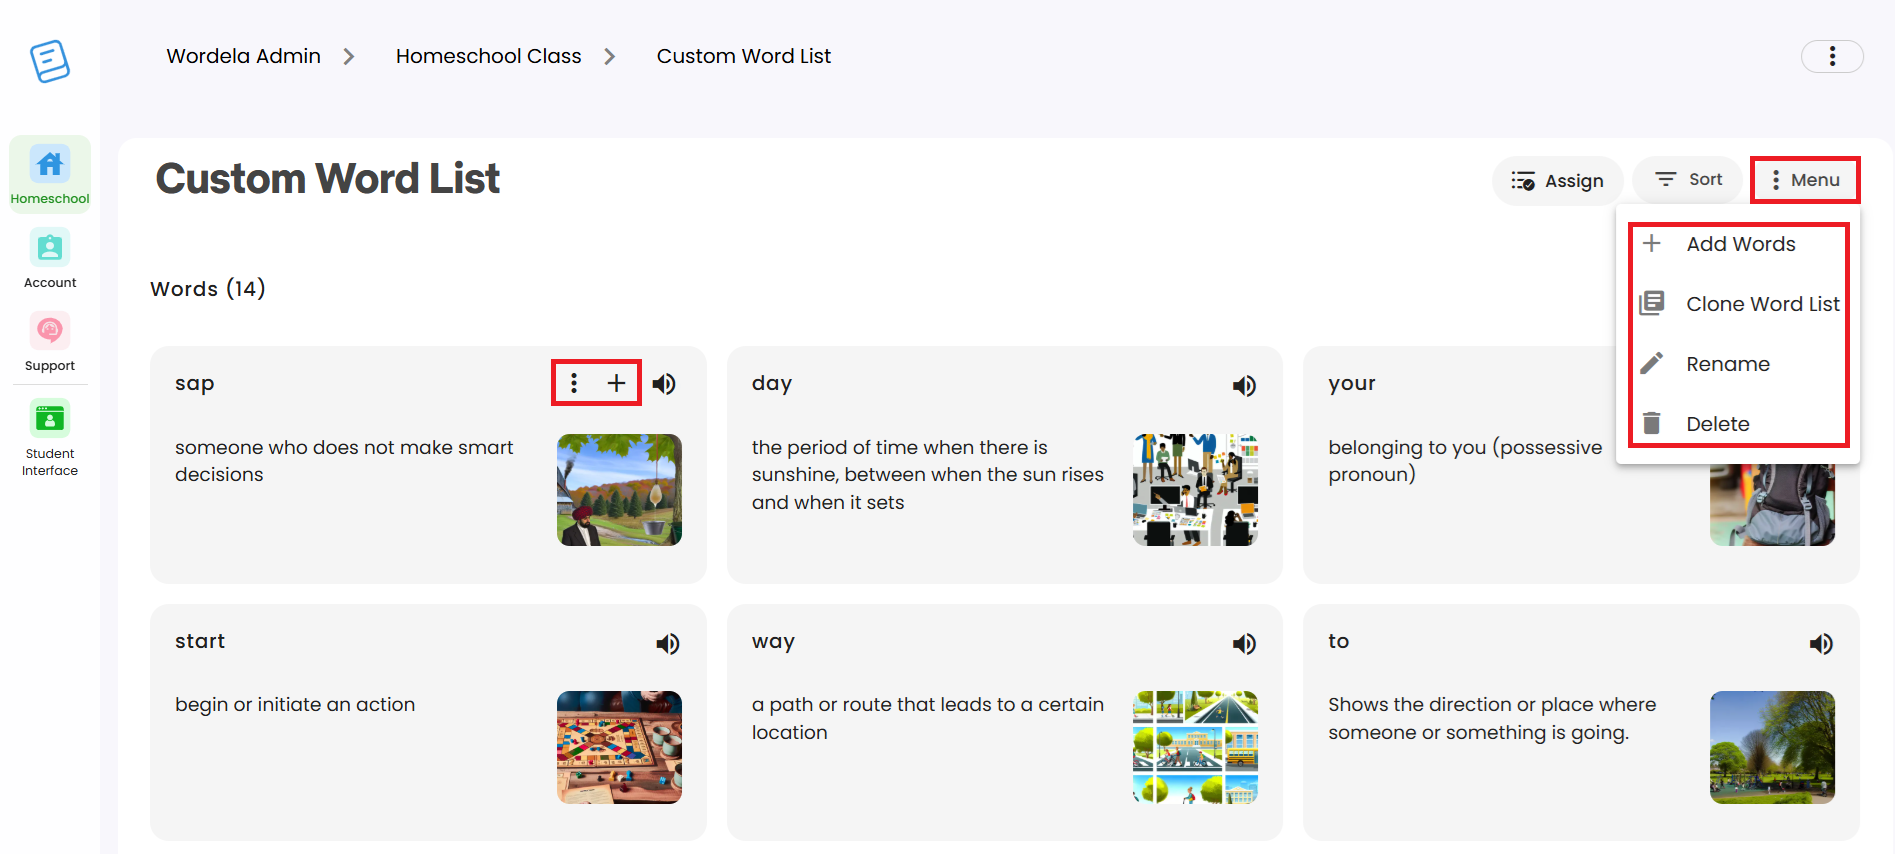Image resolution: width=1895 pixels, height=854 pixels.
Task: Select Add Words from the menu
Action: (x=1739, y=244)
